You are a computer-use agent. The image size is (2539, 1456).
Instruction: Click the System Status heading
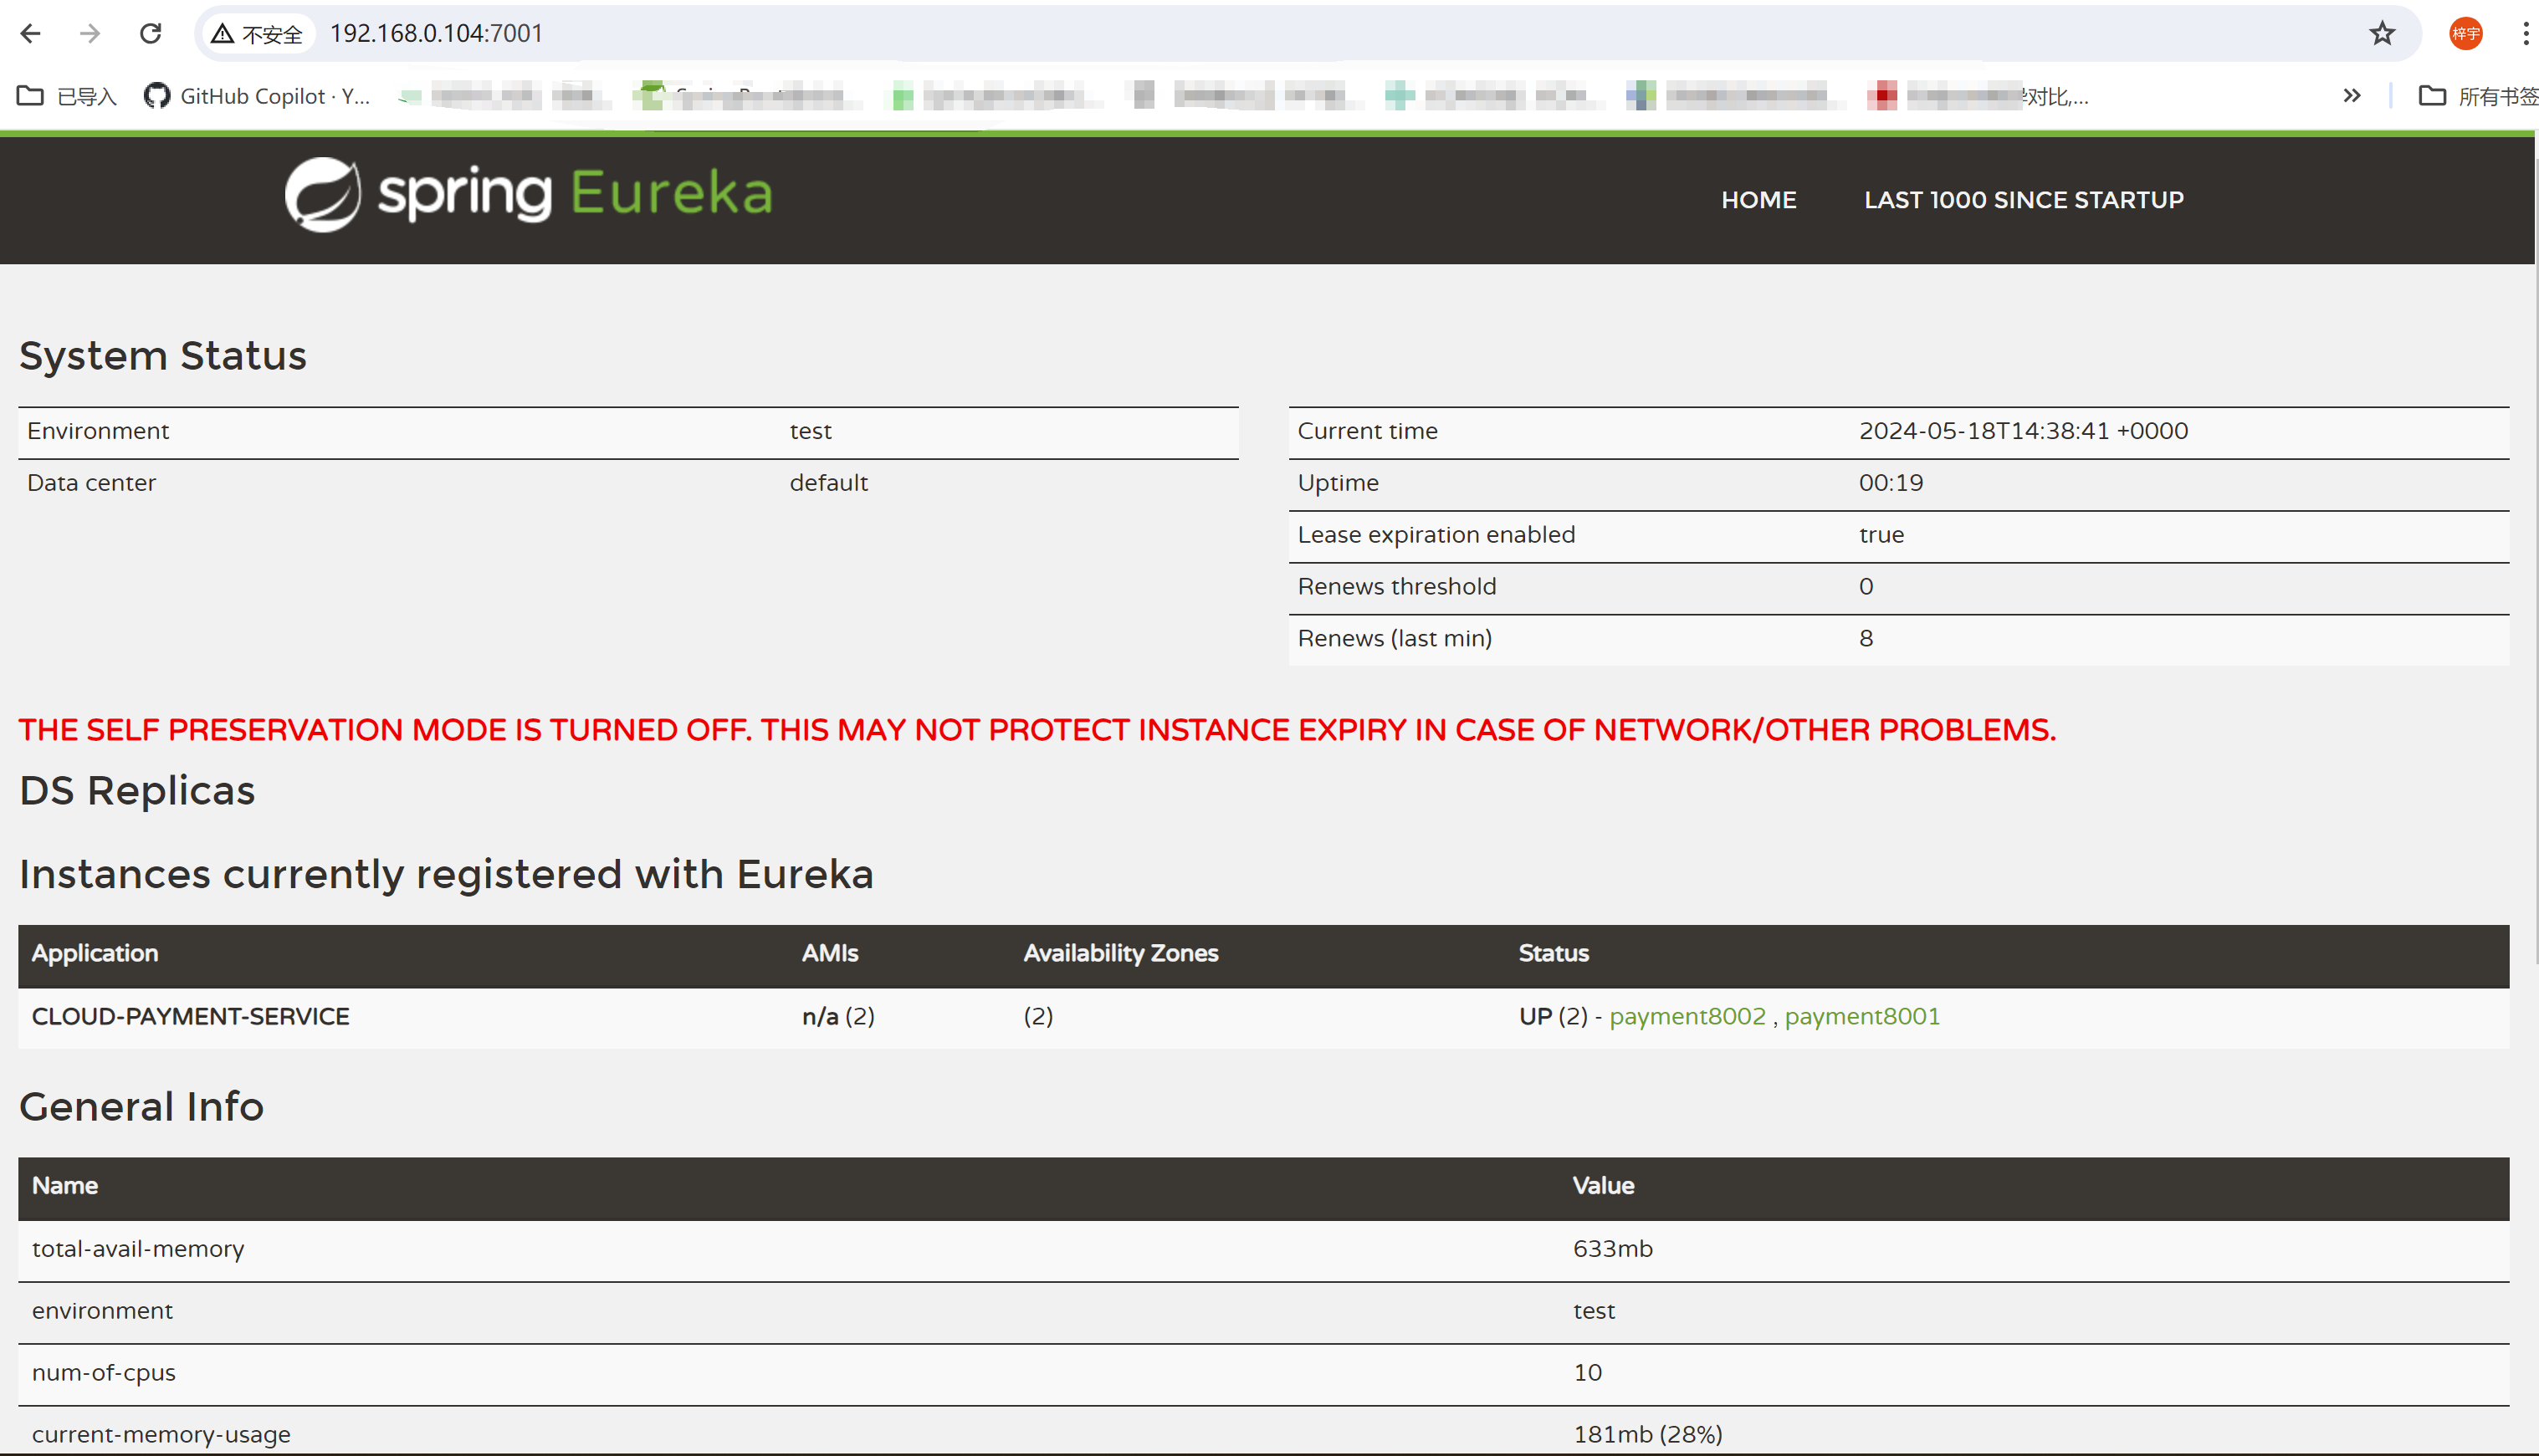click(x=163, y=356)
